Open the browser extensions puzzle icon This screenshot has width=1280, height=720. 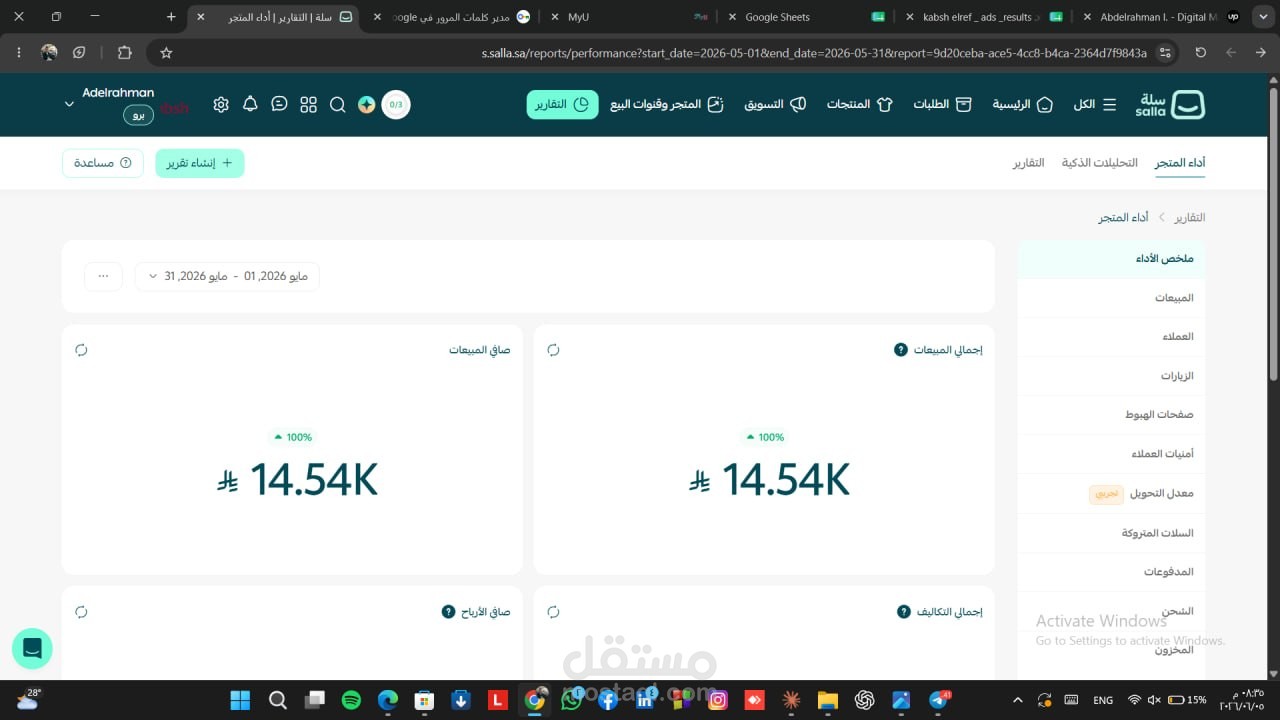[x=124, y=52]
